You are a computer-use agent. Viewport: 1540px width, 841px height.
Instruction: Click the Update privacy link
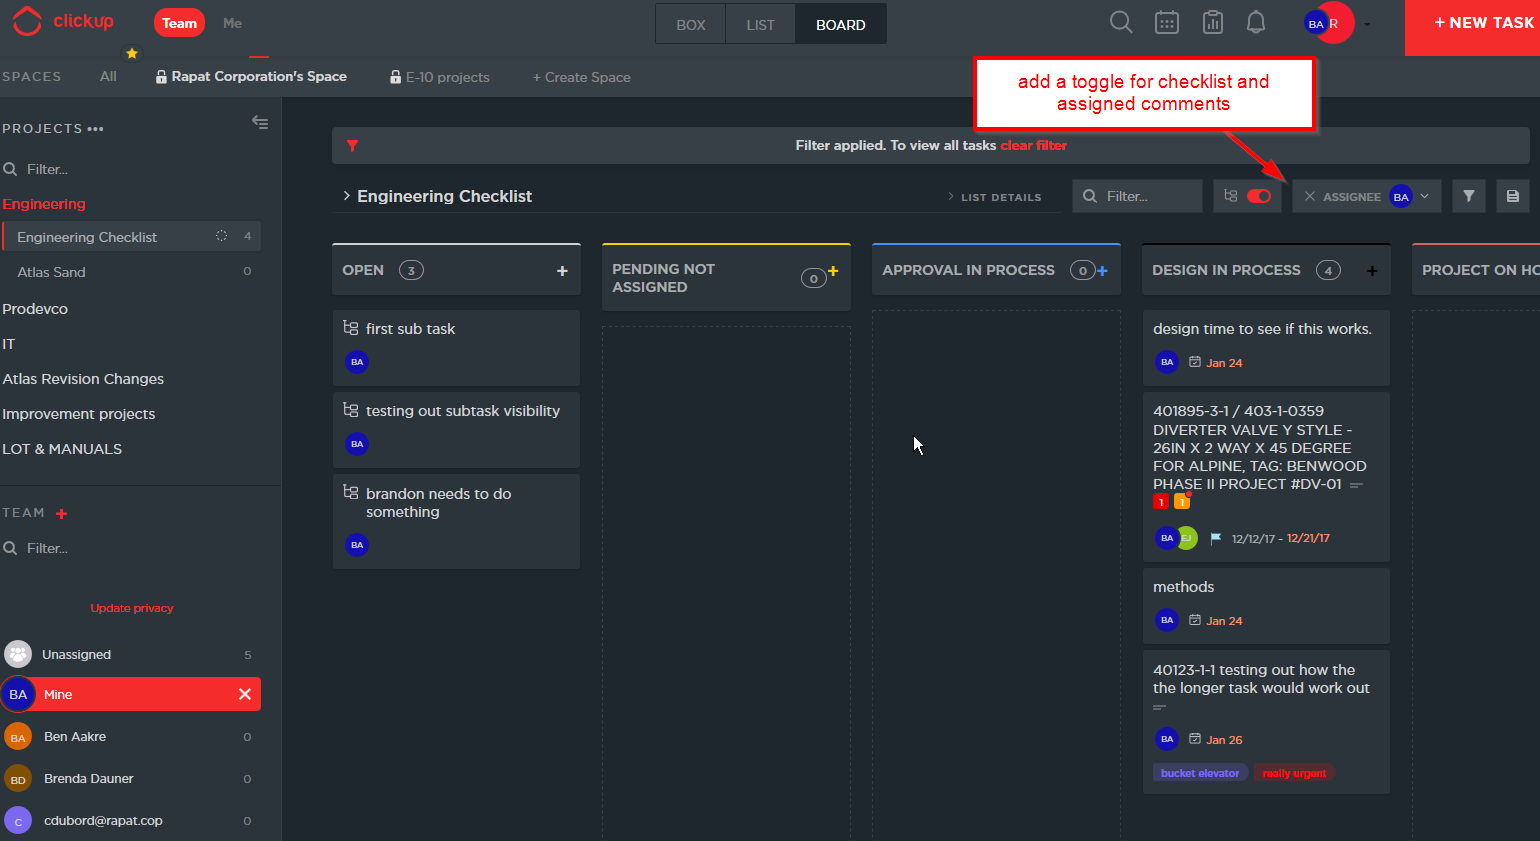coord(132,608)
